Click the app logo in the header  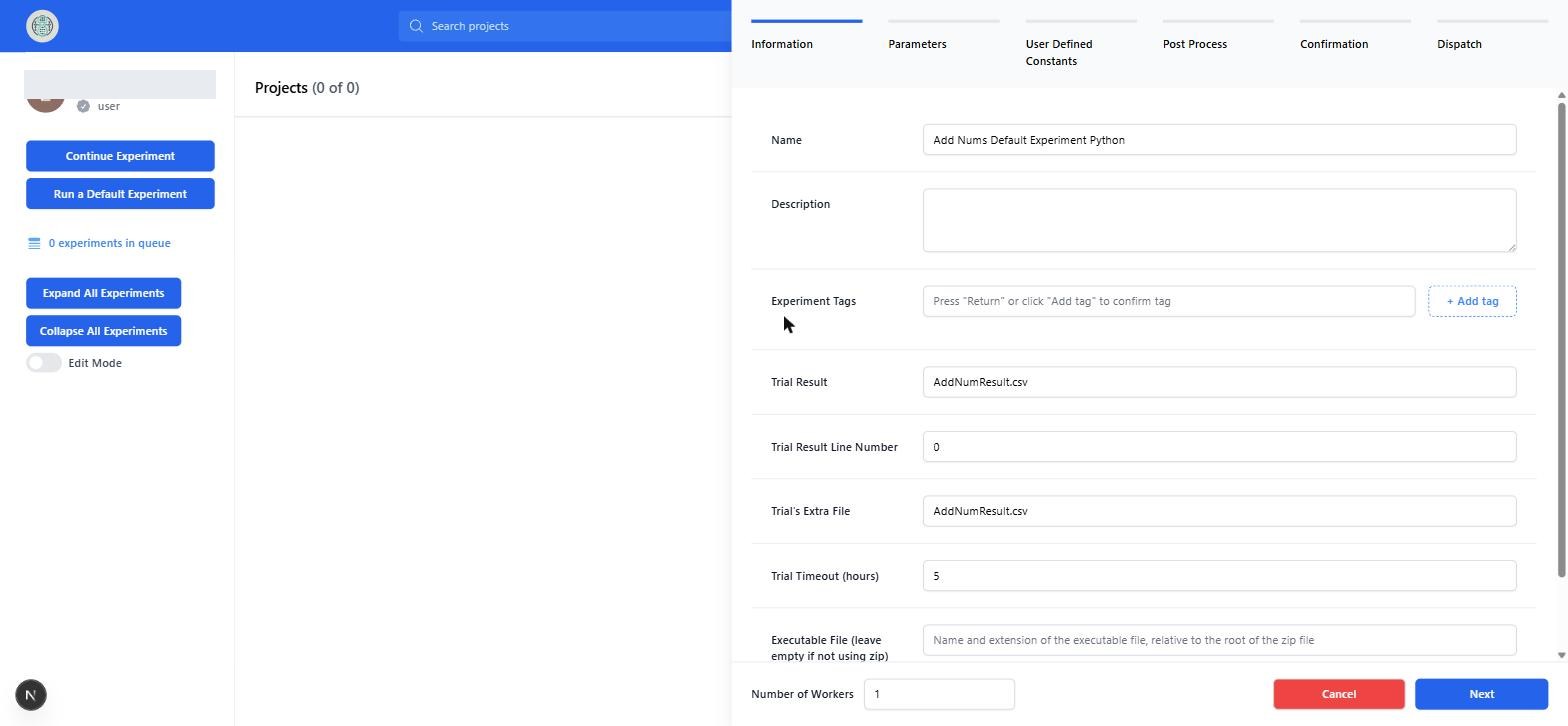click(42, 26)
